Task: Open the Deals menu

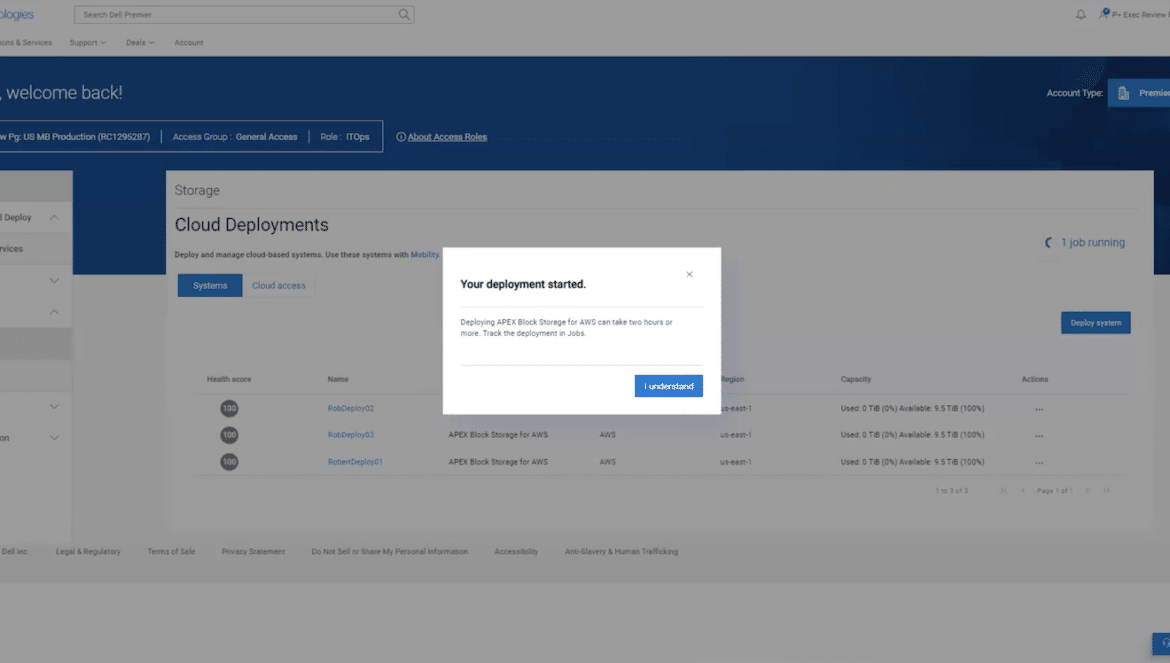Action: (x=140, y=43)
